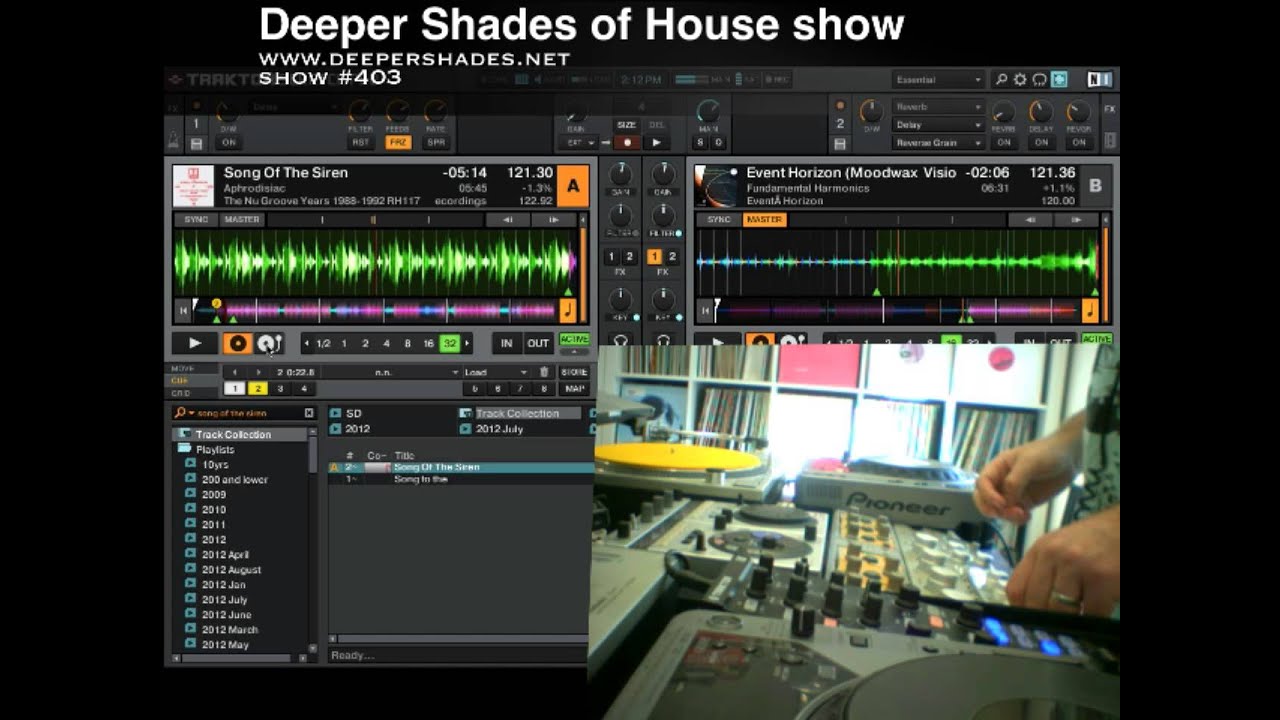The width and height of the screenshot is (1280, 720).
Task: Toggle Reverb ON in FX unit 2
Action: 1004,142
